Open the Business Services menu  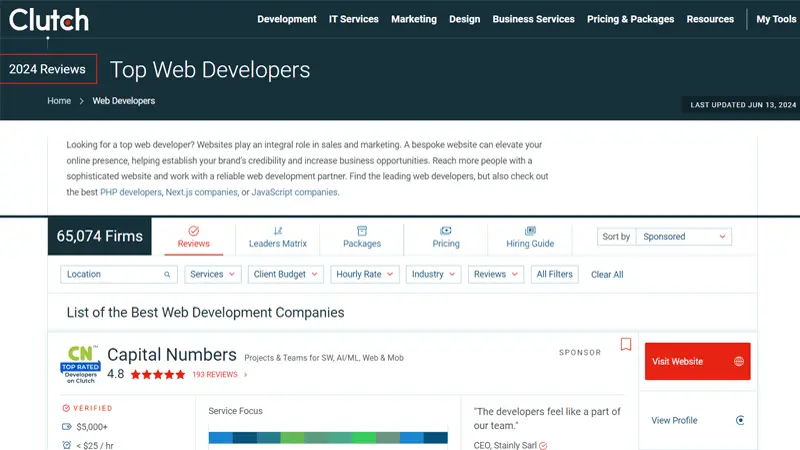533,19
